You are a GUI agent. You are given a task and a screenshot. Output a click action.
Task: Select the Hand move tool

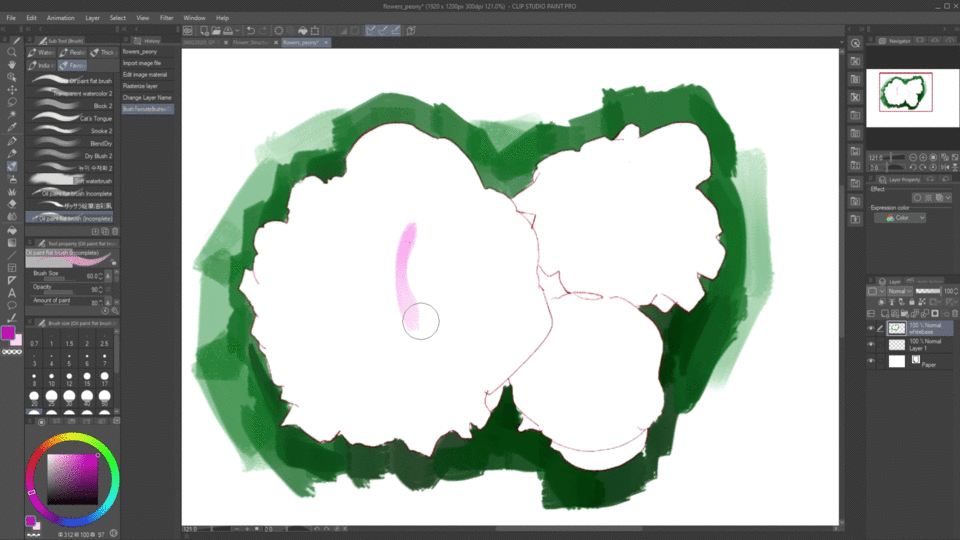[12, 64]
